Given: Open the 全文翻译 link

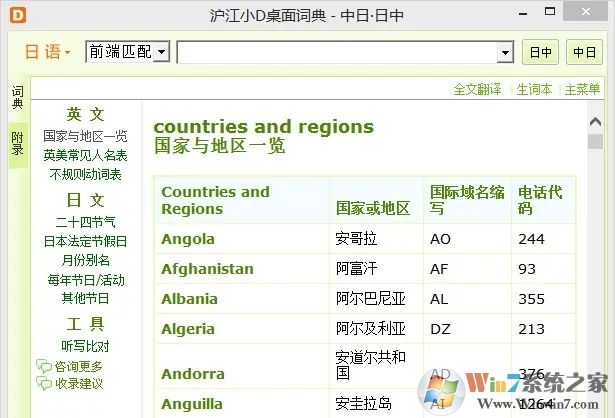Looking at the screenshot, I should tap(477, 89).
